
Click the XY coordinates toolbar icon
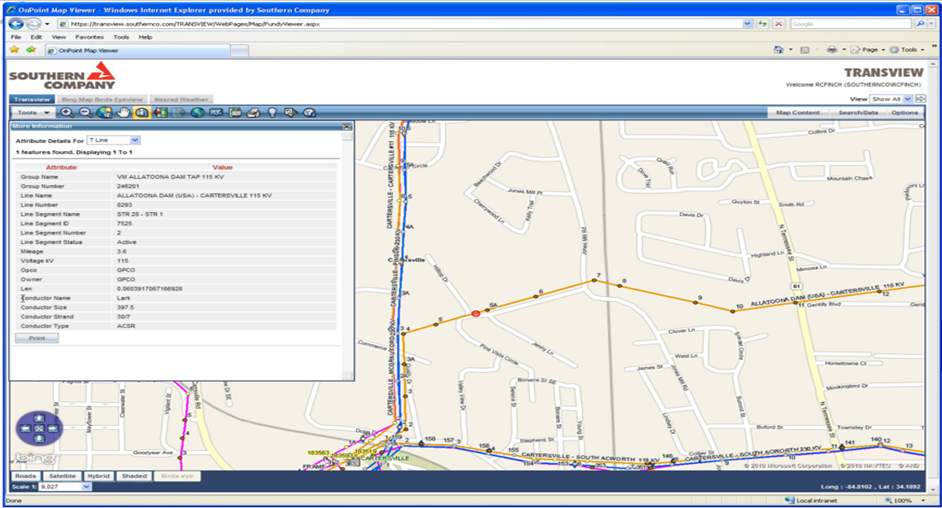[x=216, y=112]
